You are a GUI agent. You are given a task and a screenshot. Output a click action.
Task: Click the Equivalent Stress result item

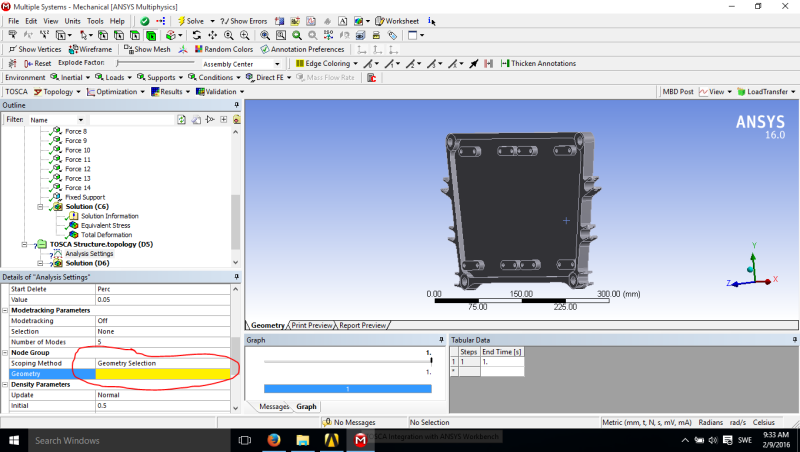(x=105, y=225)
